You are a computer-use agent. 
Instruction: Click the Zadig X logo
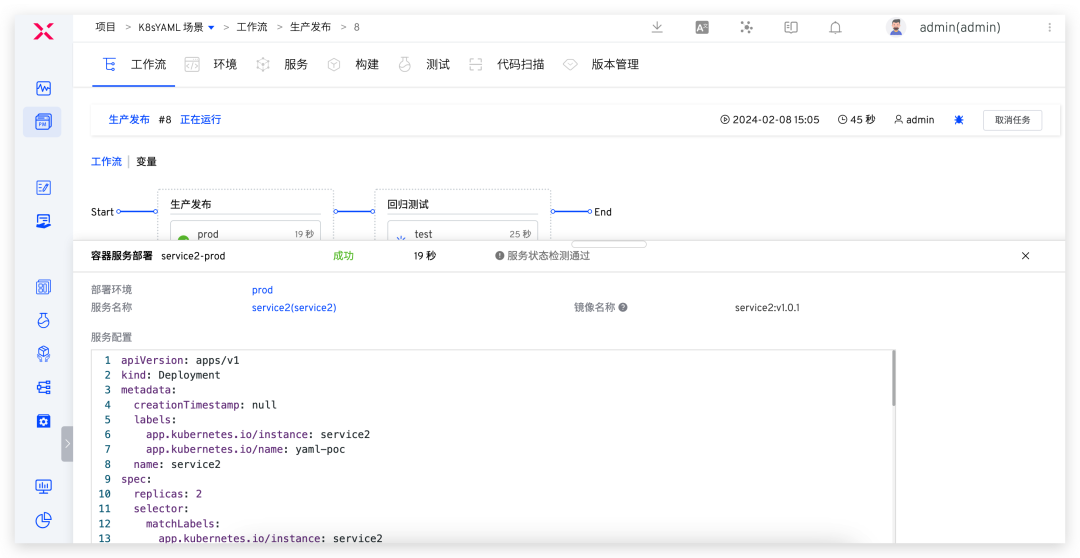43,30
